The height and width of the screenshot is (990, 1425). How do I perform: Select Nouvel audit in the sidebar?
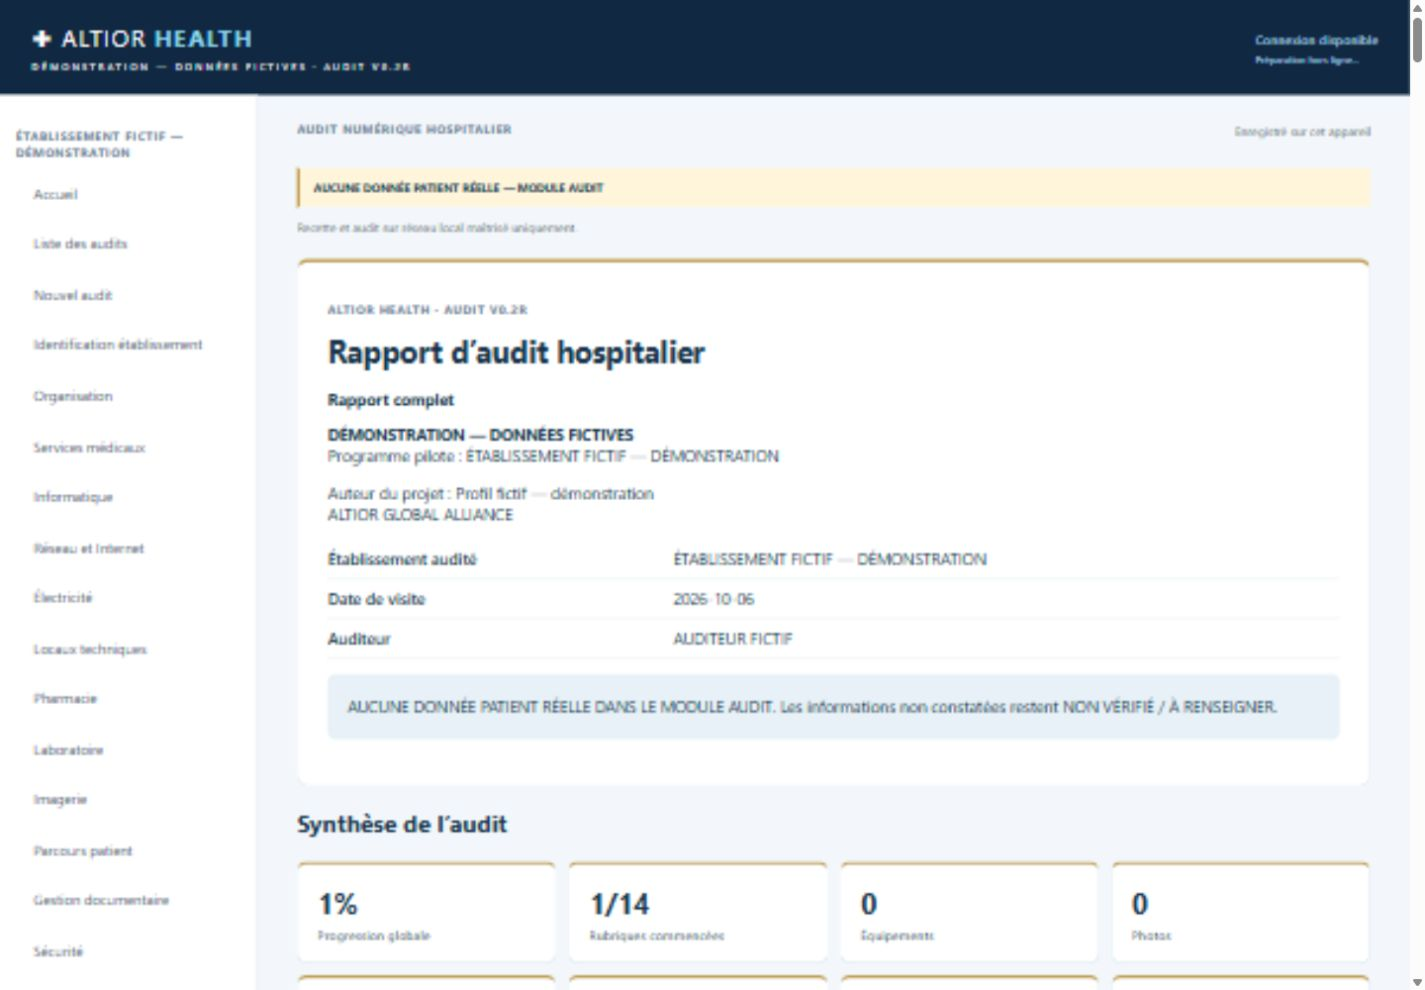click(x=73, y=295)
